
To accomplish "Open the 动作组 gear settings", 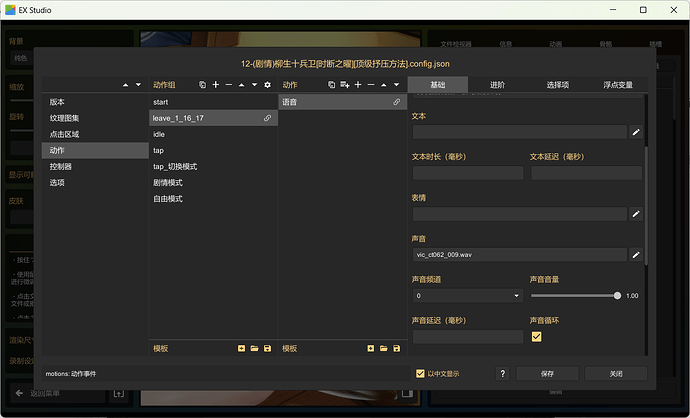I will (x=268, y=84).
